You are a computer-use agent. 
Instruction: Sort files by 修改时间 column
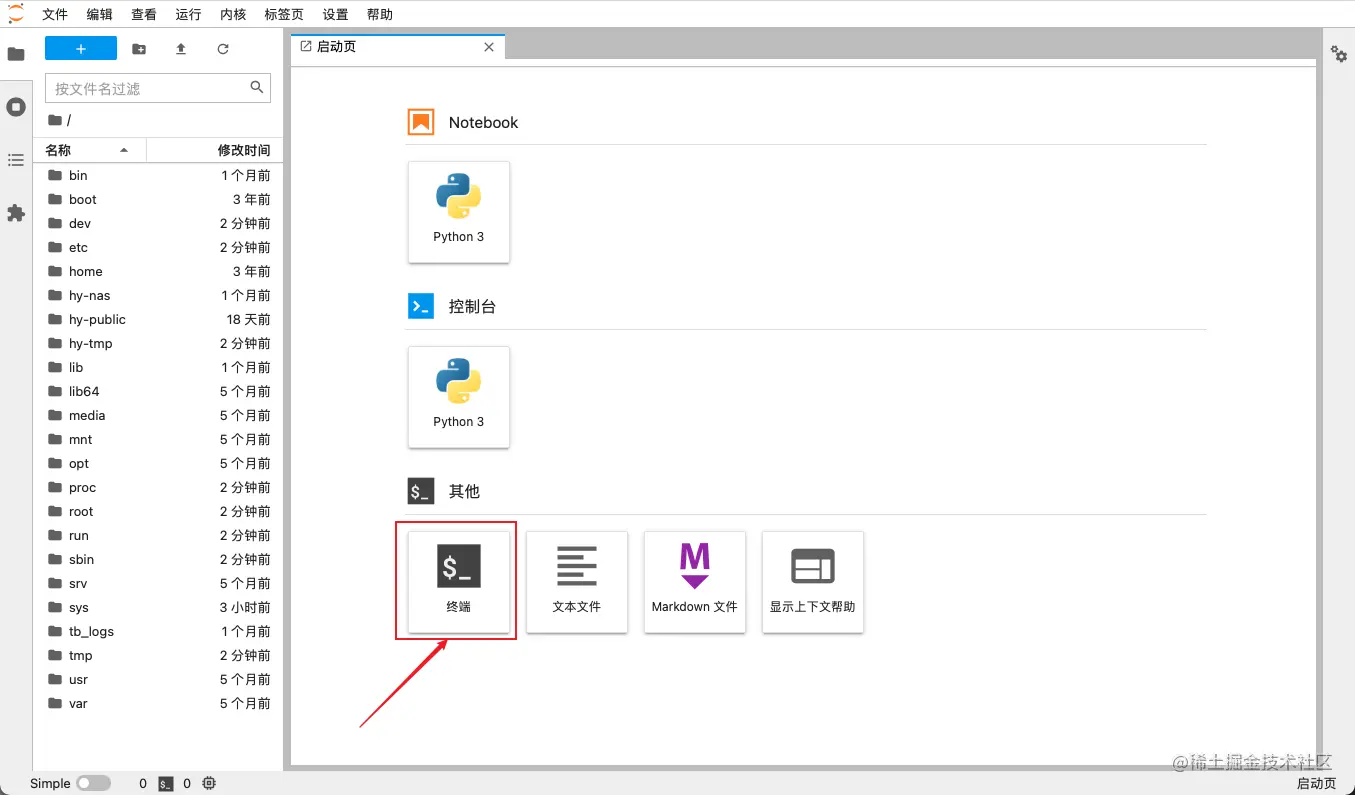click(x=214, y=150)
